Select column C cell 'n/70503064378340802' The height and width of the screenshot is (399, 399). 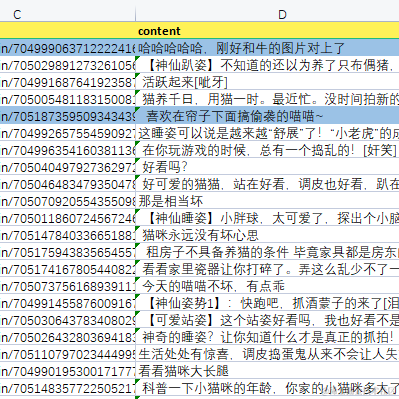coord(68,320)
